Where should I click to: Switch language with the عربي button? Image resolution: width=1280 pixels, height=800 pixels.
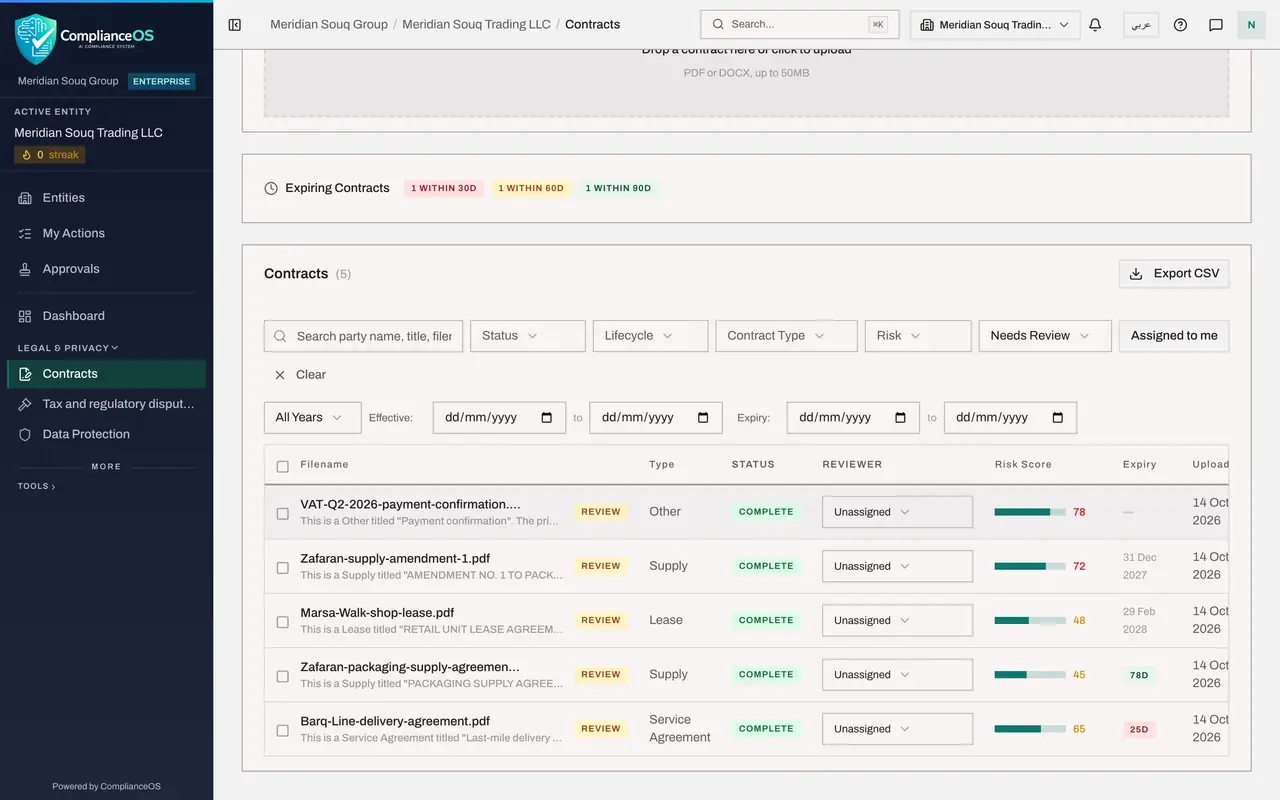point(1141,25)
